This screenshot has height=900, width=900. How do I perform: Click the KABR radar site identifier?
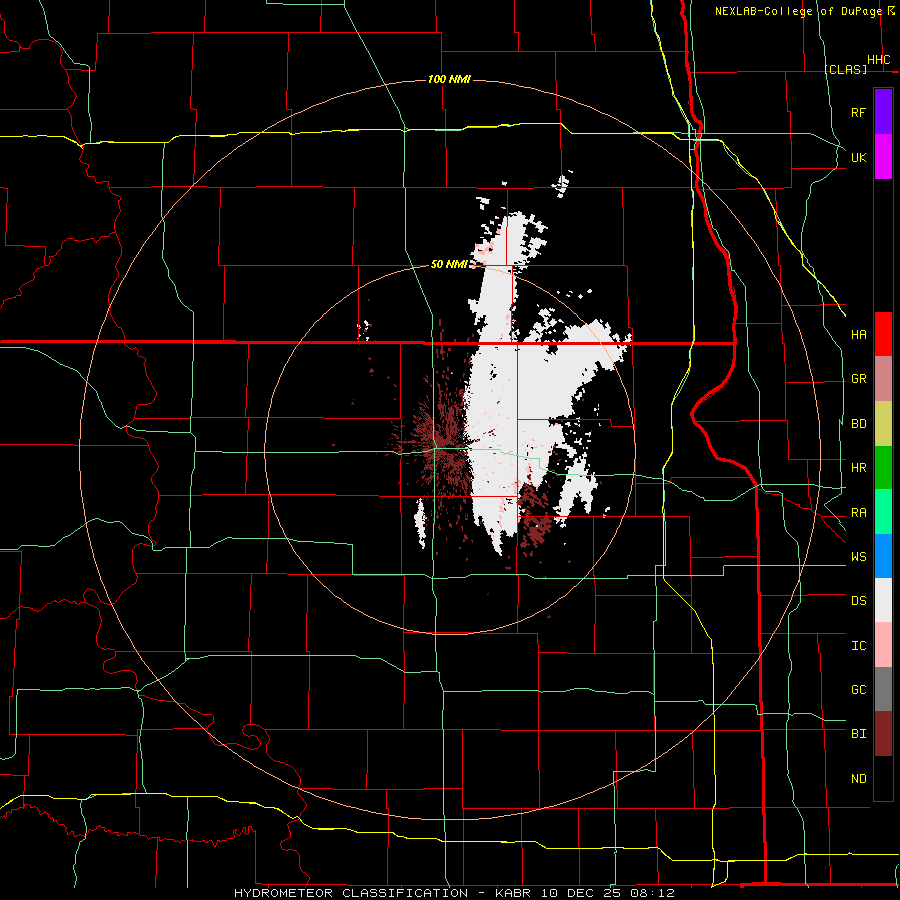pos(513,893)
